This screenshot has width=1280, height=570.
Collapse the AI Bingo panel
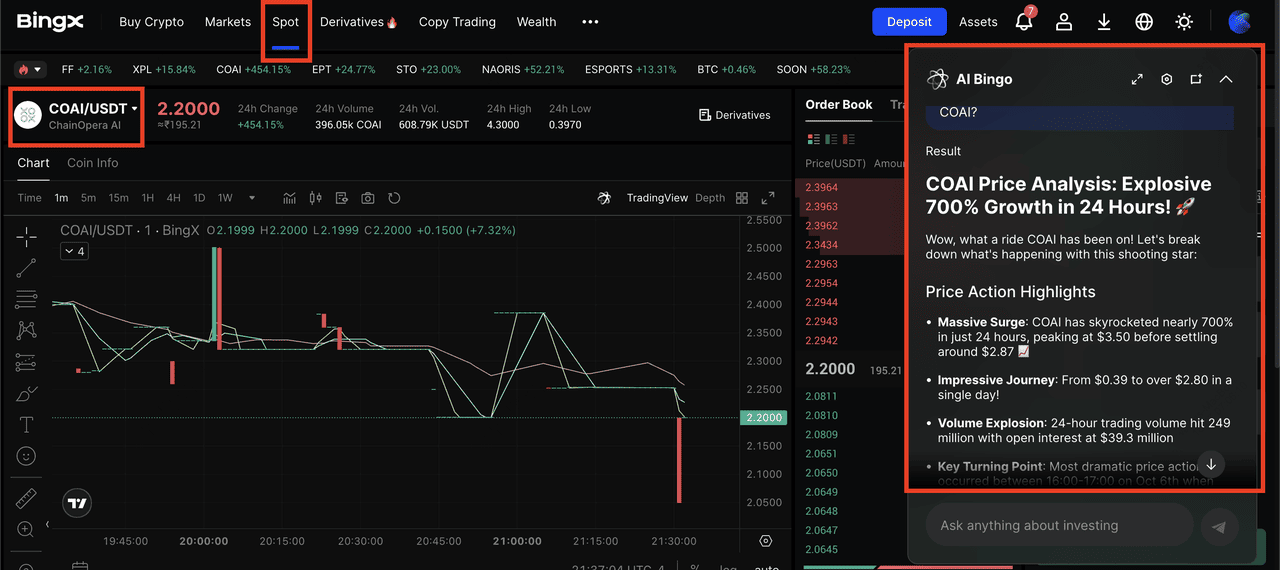(x=1225, y=79)
